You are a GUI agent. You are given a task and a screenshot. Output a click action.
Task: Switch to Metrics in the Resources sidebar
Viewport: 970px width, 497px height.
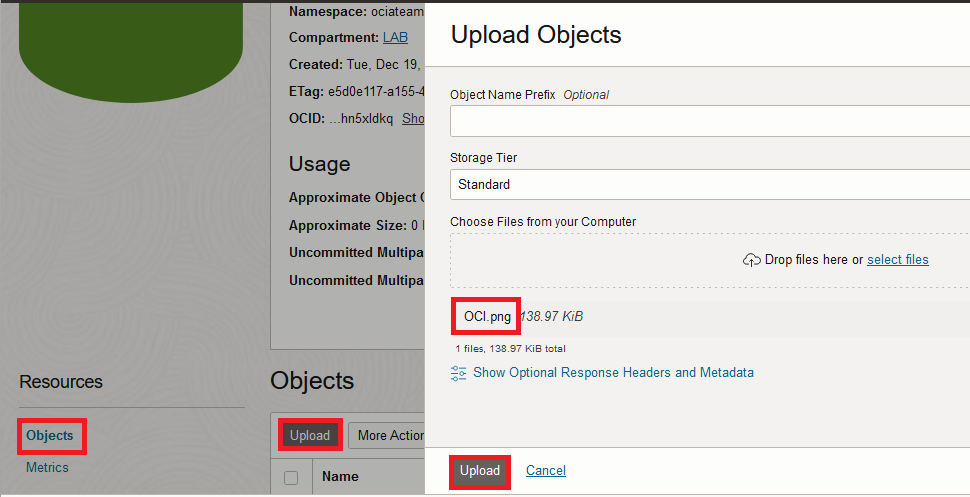[x=47, y=467]
